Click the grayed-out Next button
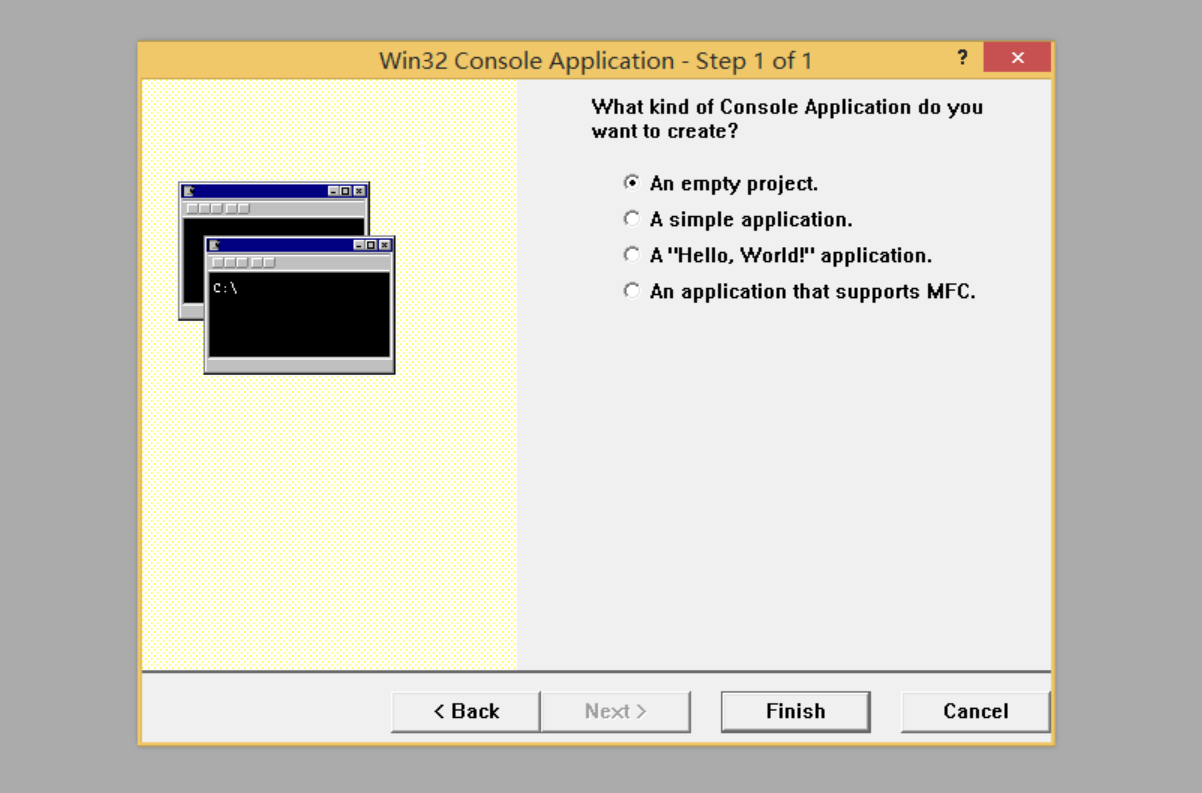Image resolution: width=1202 pixels, height=793 pixels. tap(615, 711)
